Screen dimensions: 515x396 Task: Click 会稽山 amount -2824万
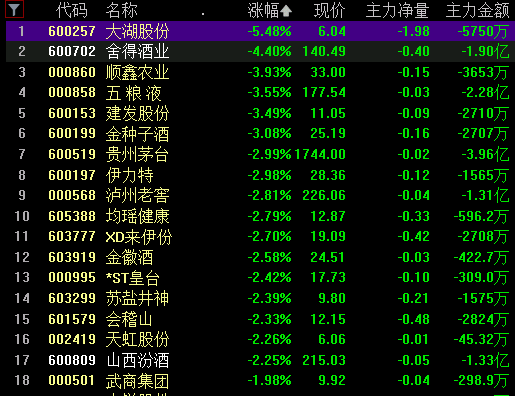coord(483,319)
